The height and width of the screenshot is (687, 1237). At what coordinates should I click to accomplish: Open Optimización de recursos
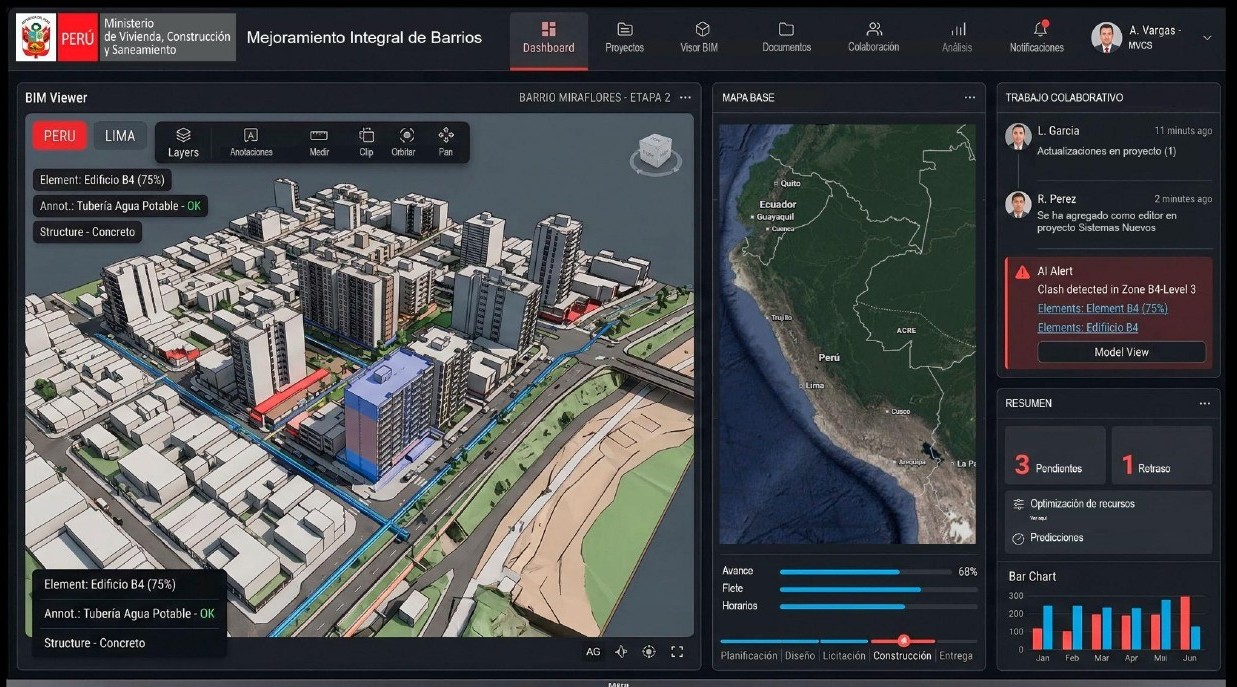[x=1082, y=504]
